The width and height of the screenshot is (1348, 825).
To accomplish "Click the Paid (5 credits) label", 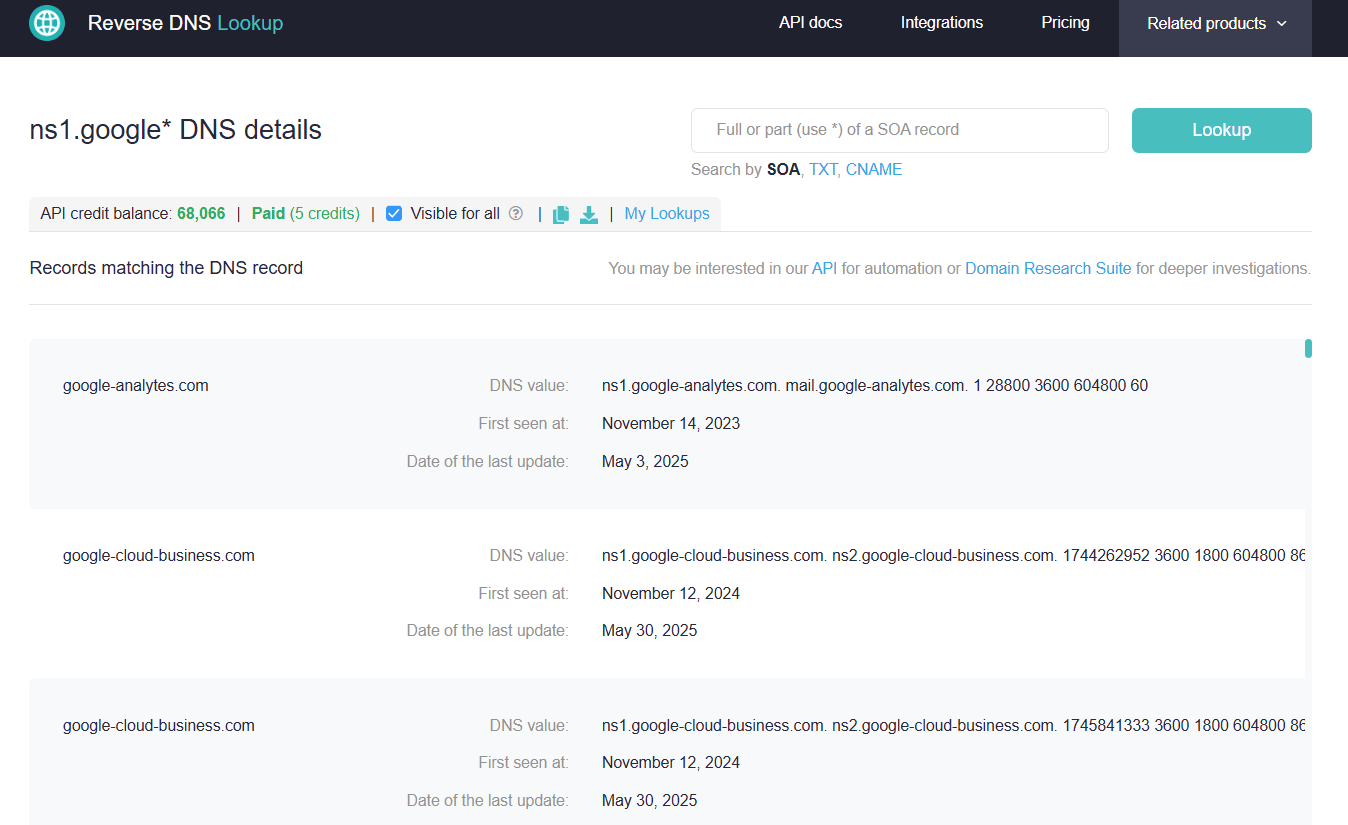I will (306, 213).
